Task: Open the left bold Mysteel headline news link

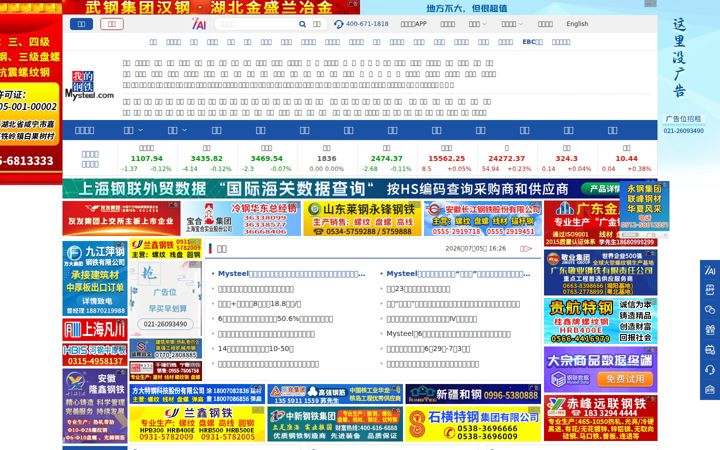Action: (x=292, y=274)
